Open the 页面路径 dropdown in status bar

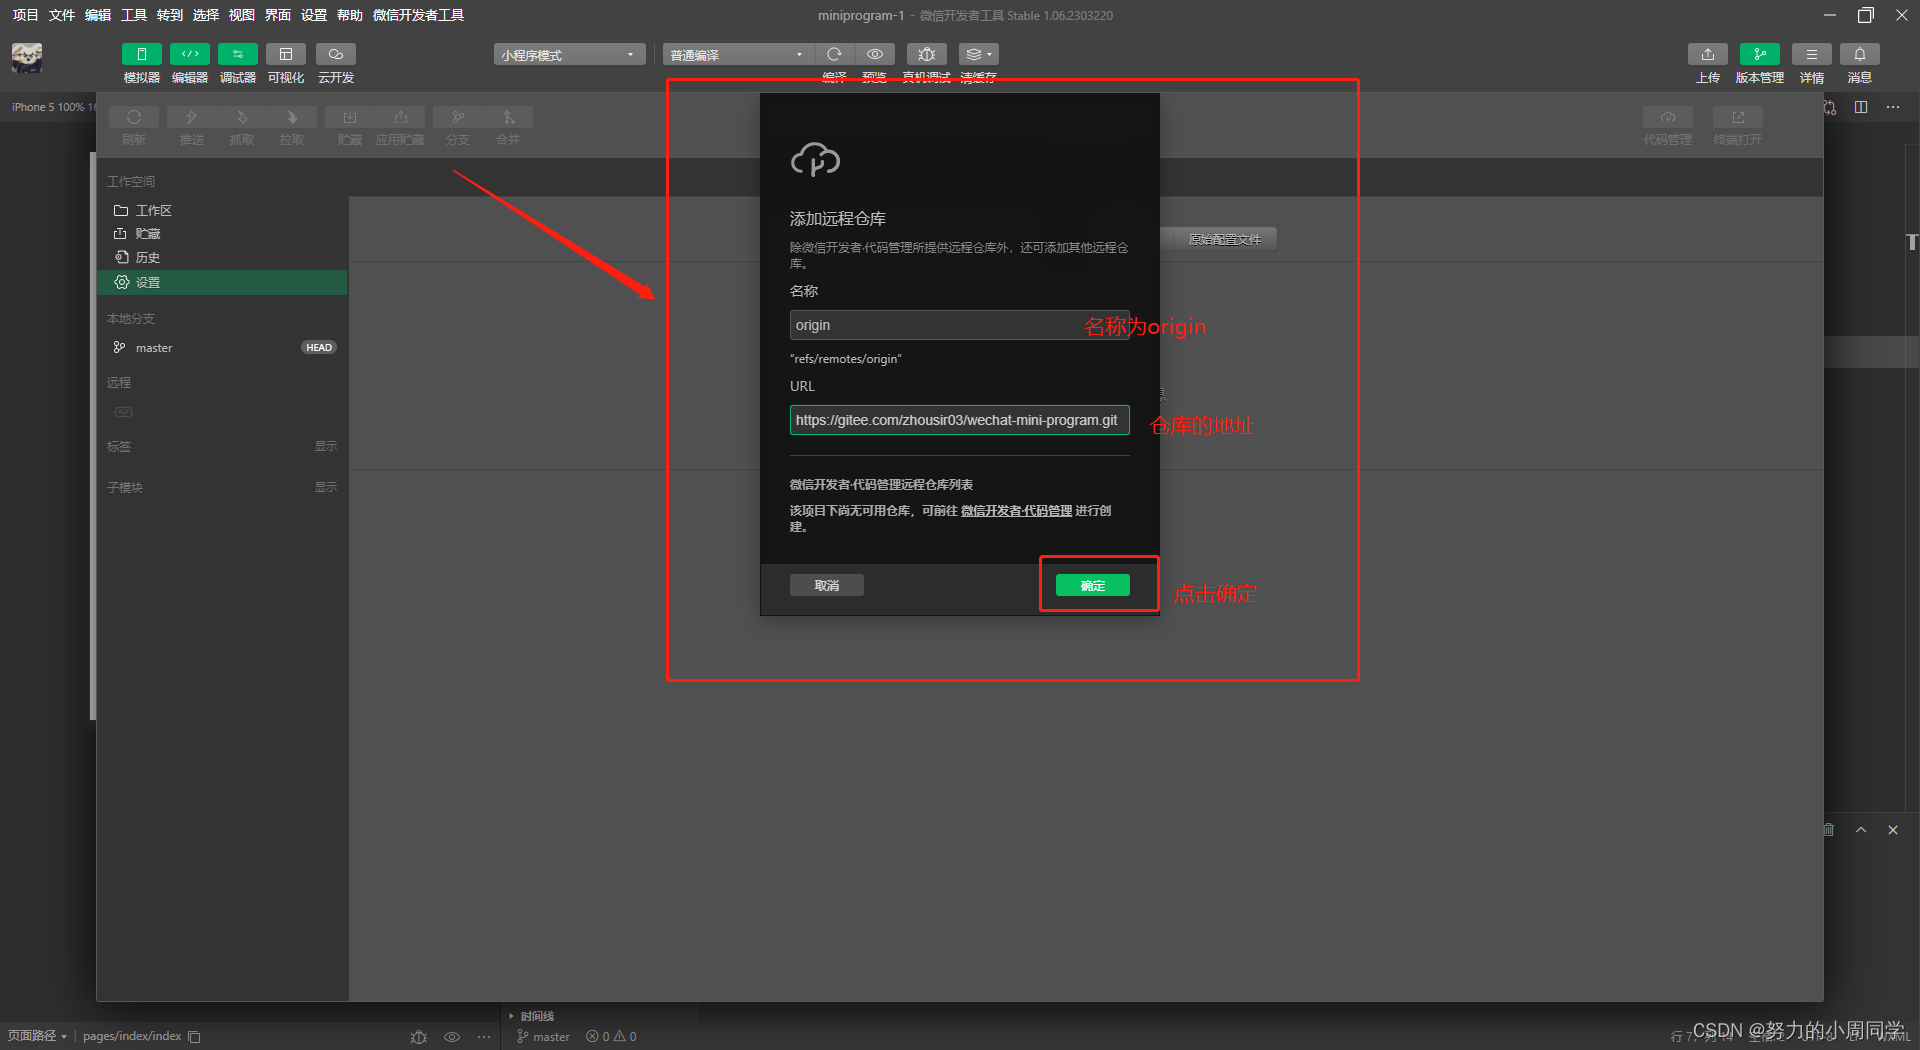[37, 1036]
